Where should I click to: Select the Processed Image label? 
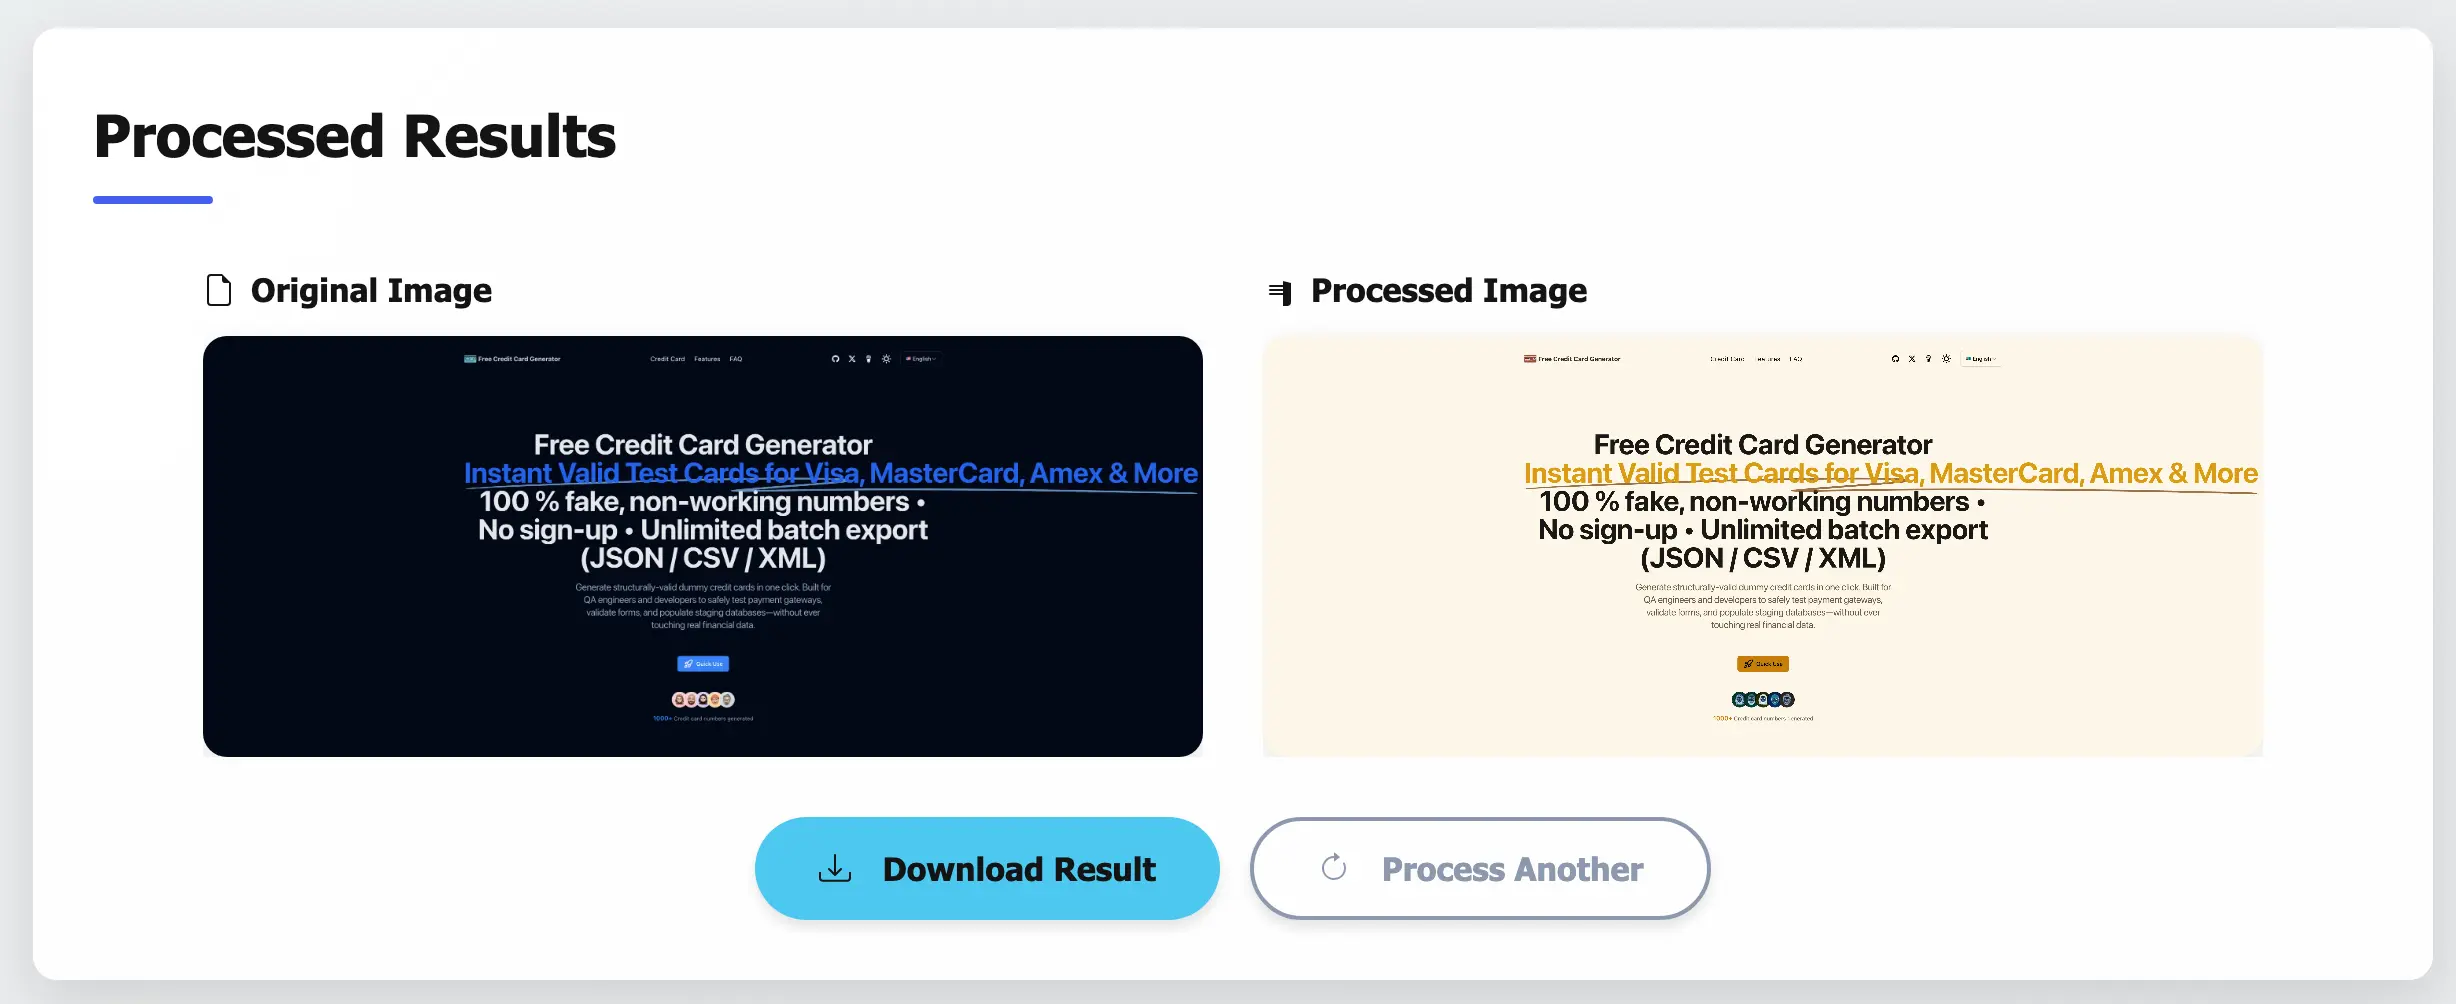1449,291
